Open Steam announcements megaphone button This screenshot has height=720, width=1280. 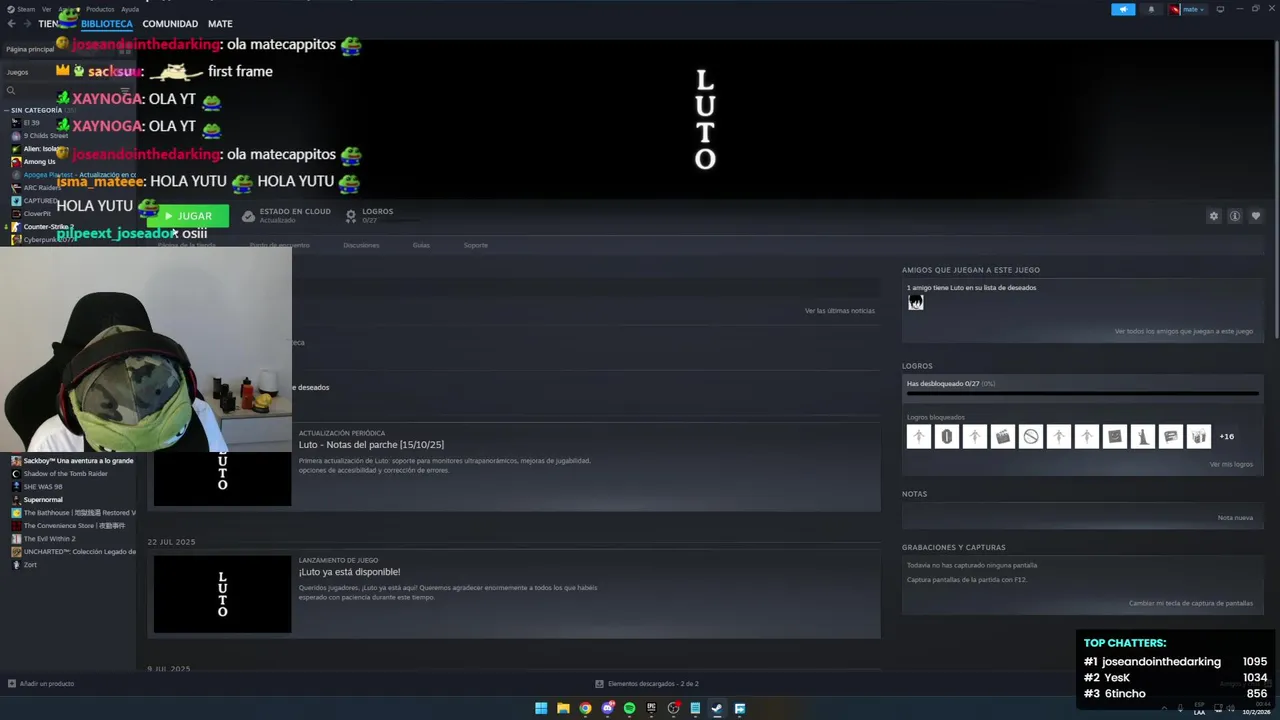(1123, 9)
